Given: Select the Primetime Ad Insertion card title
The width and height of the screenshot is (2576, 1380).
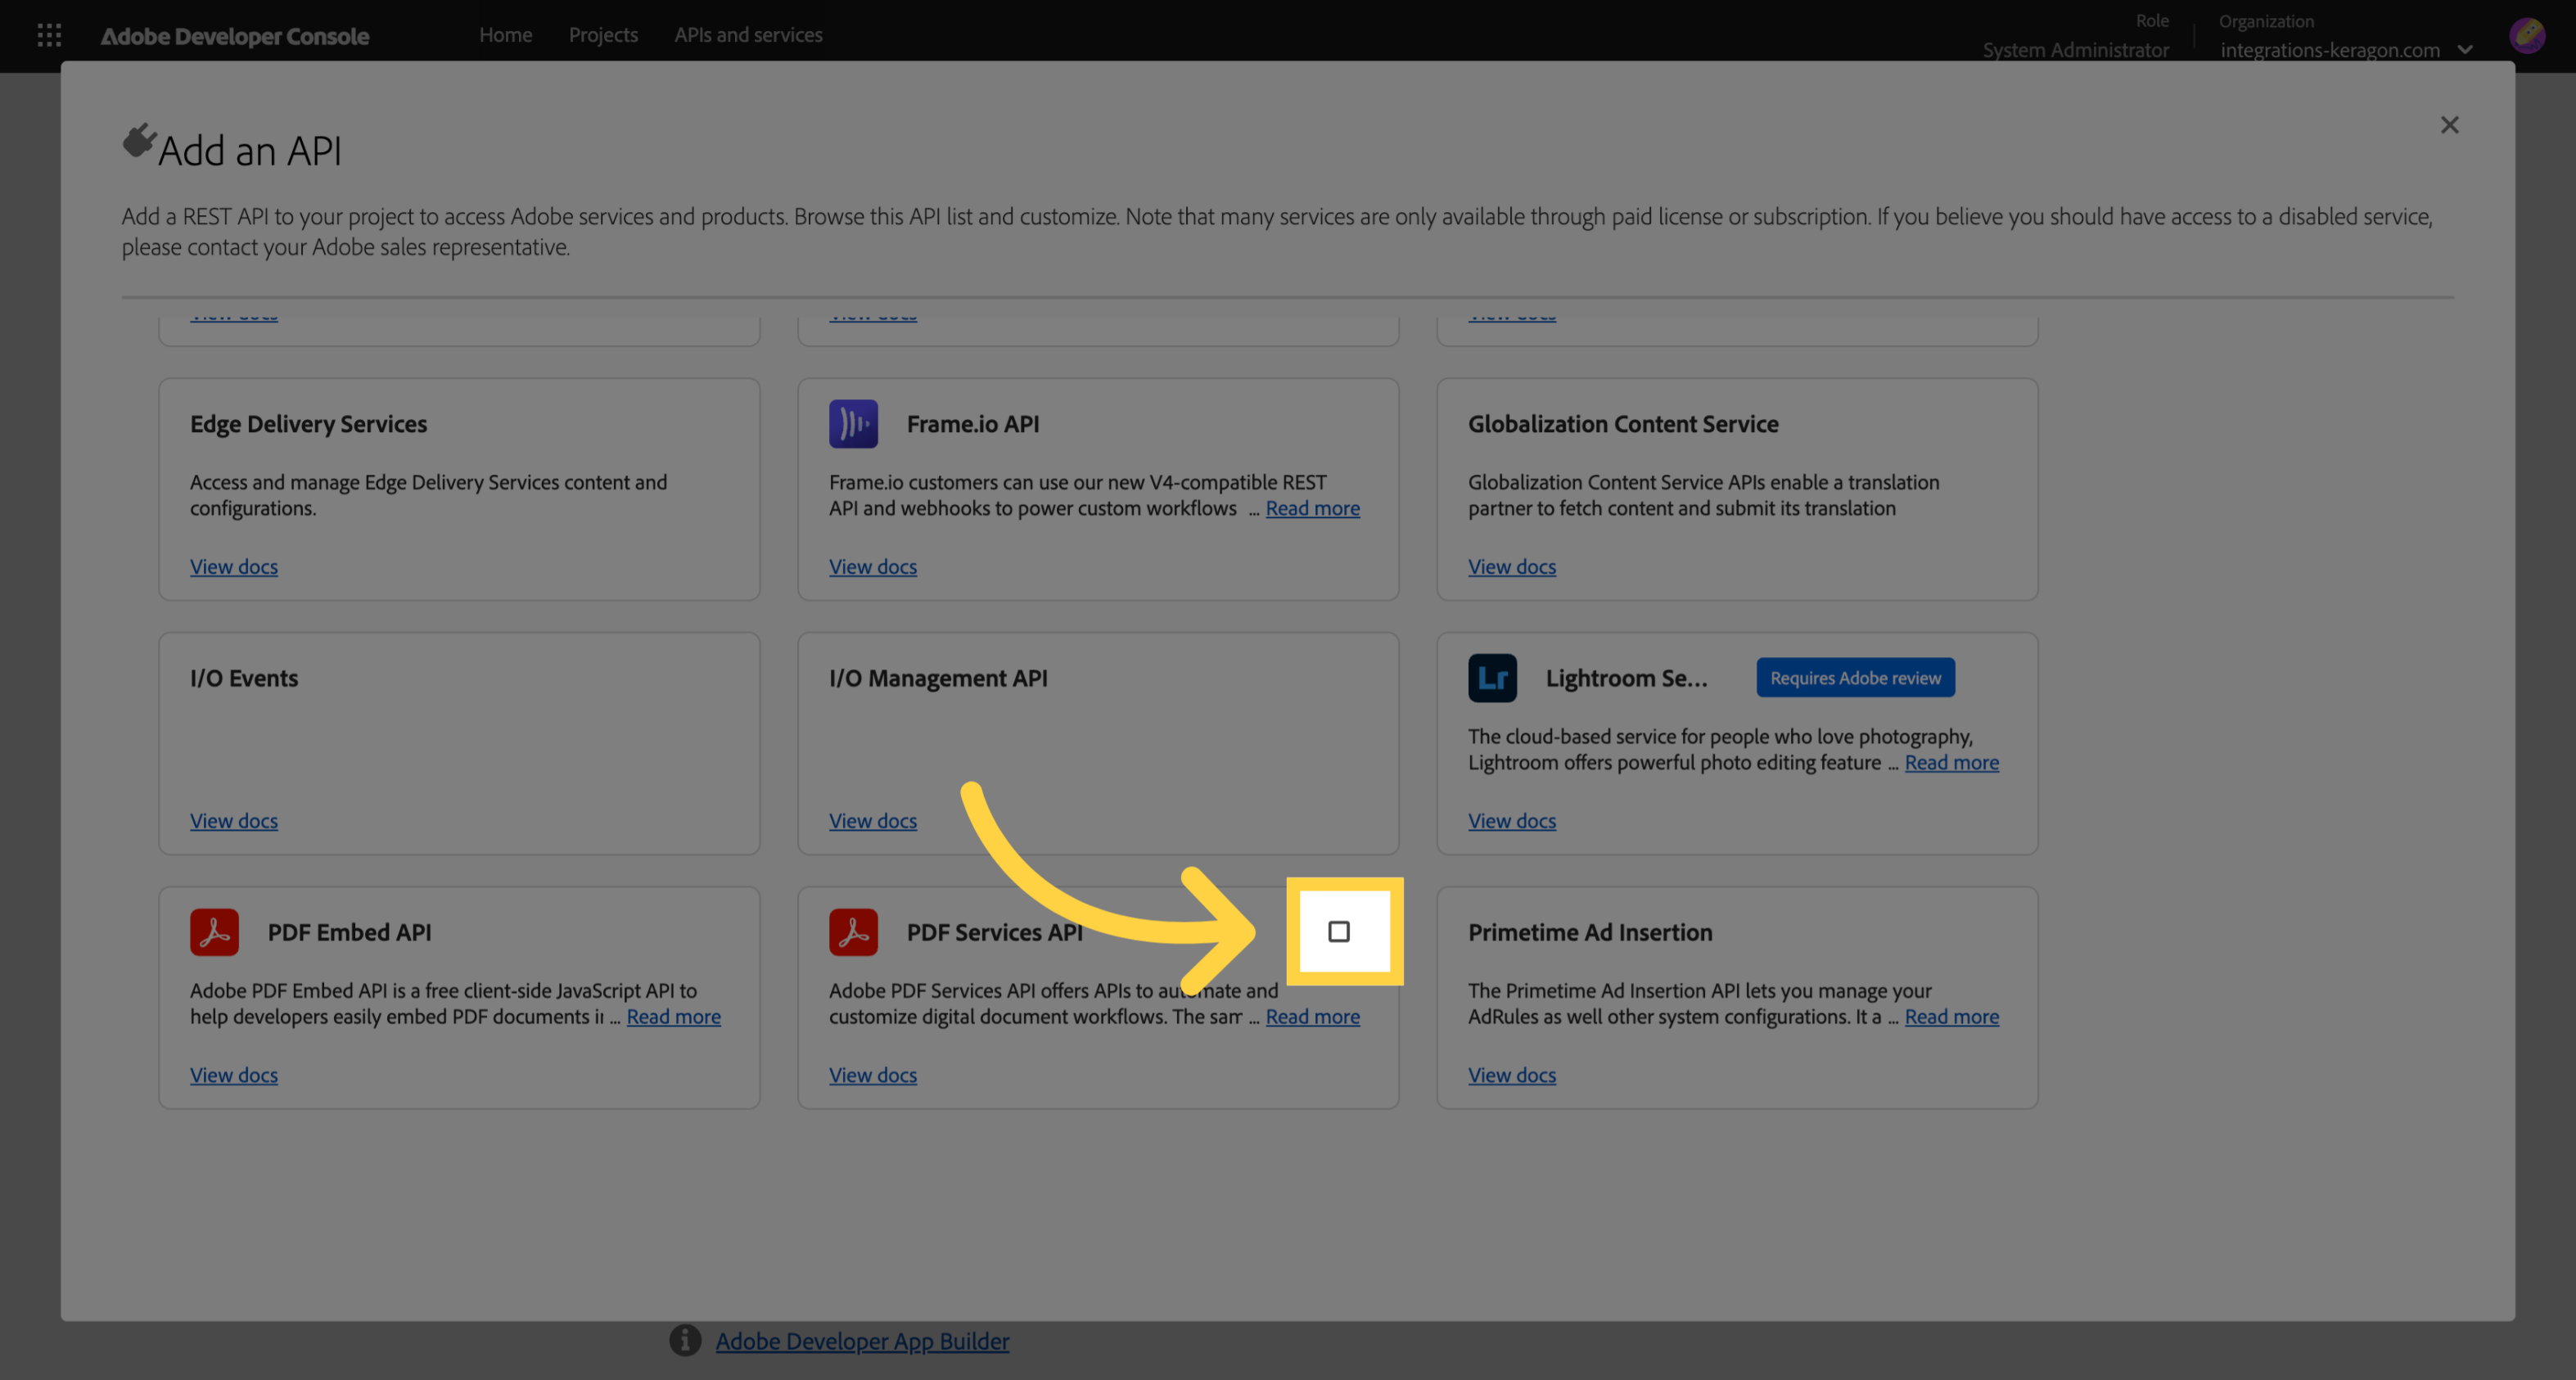Looking at the screenshot, I should coord(1590,932).
